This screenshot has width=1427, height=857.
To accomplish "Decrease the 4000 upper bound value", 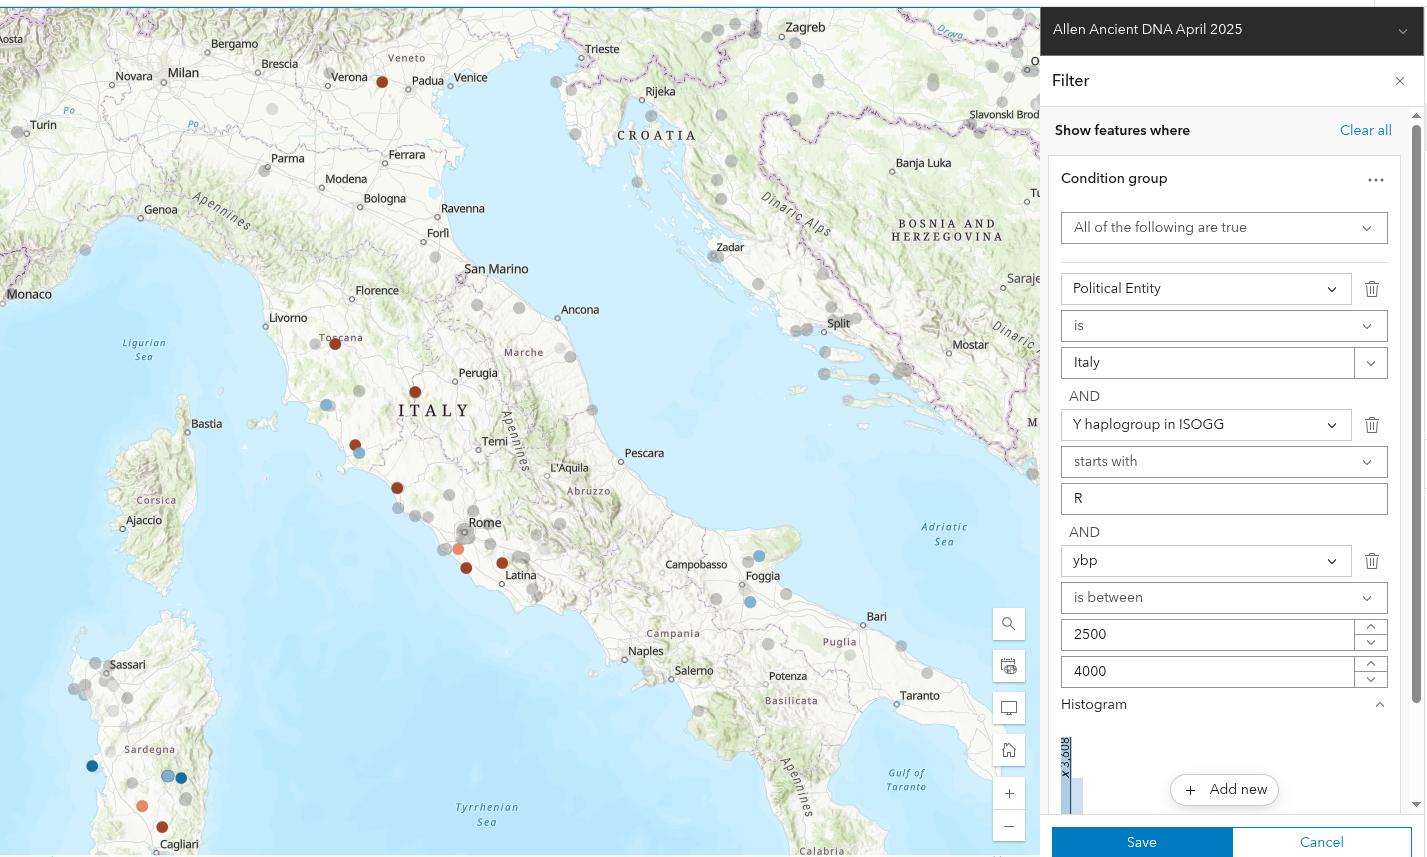I will pos(1371,679).
